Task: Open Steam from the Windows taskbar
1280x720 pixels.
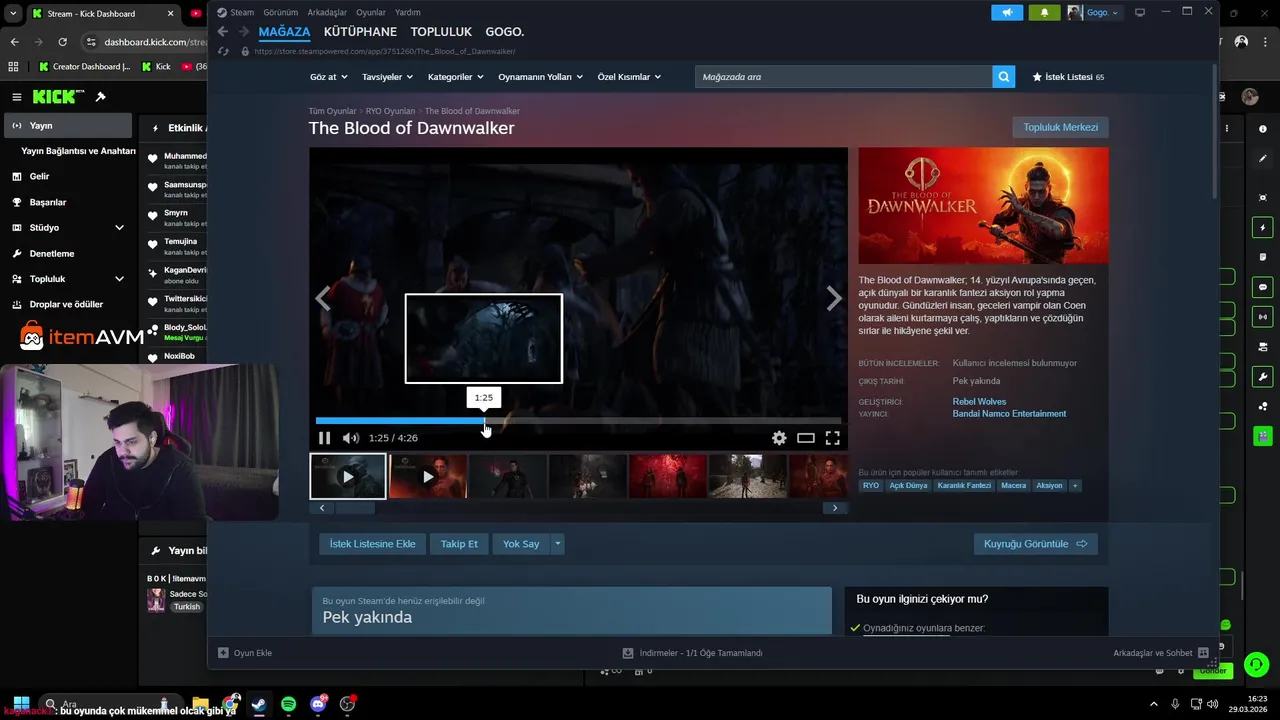Action: tap(258, 704)
